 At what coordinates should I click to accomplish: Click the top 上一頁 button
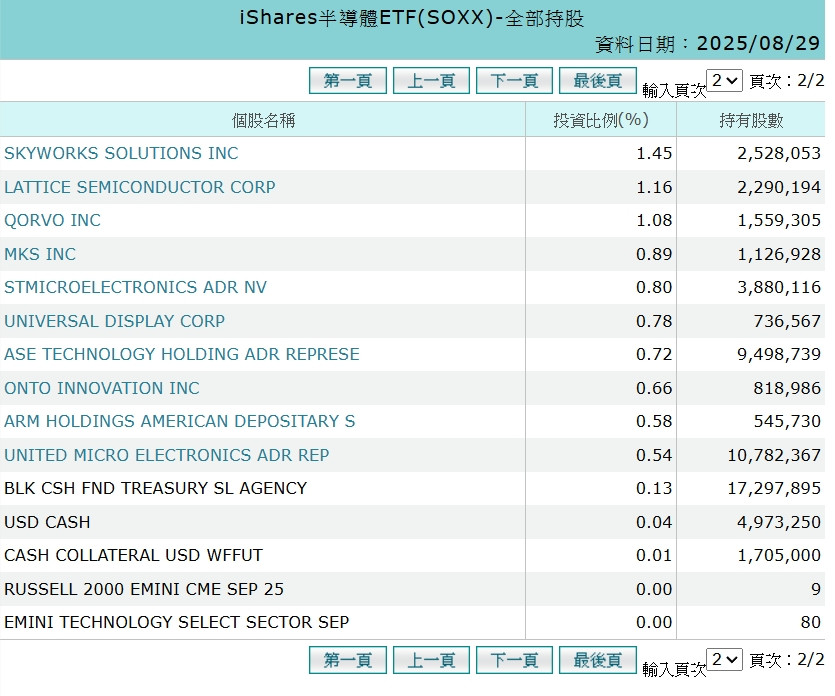431,80
